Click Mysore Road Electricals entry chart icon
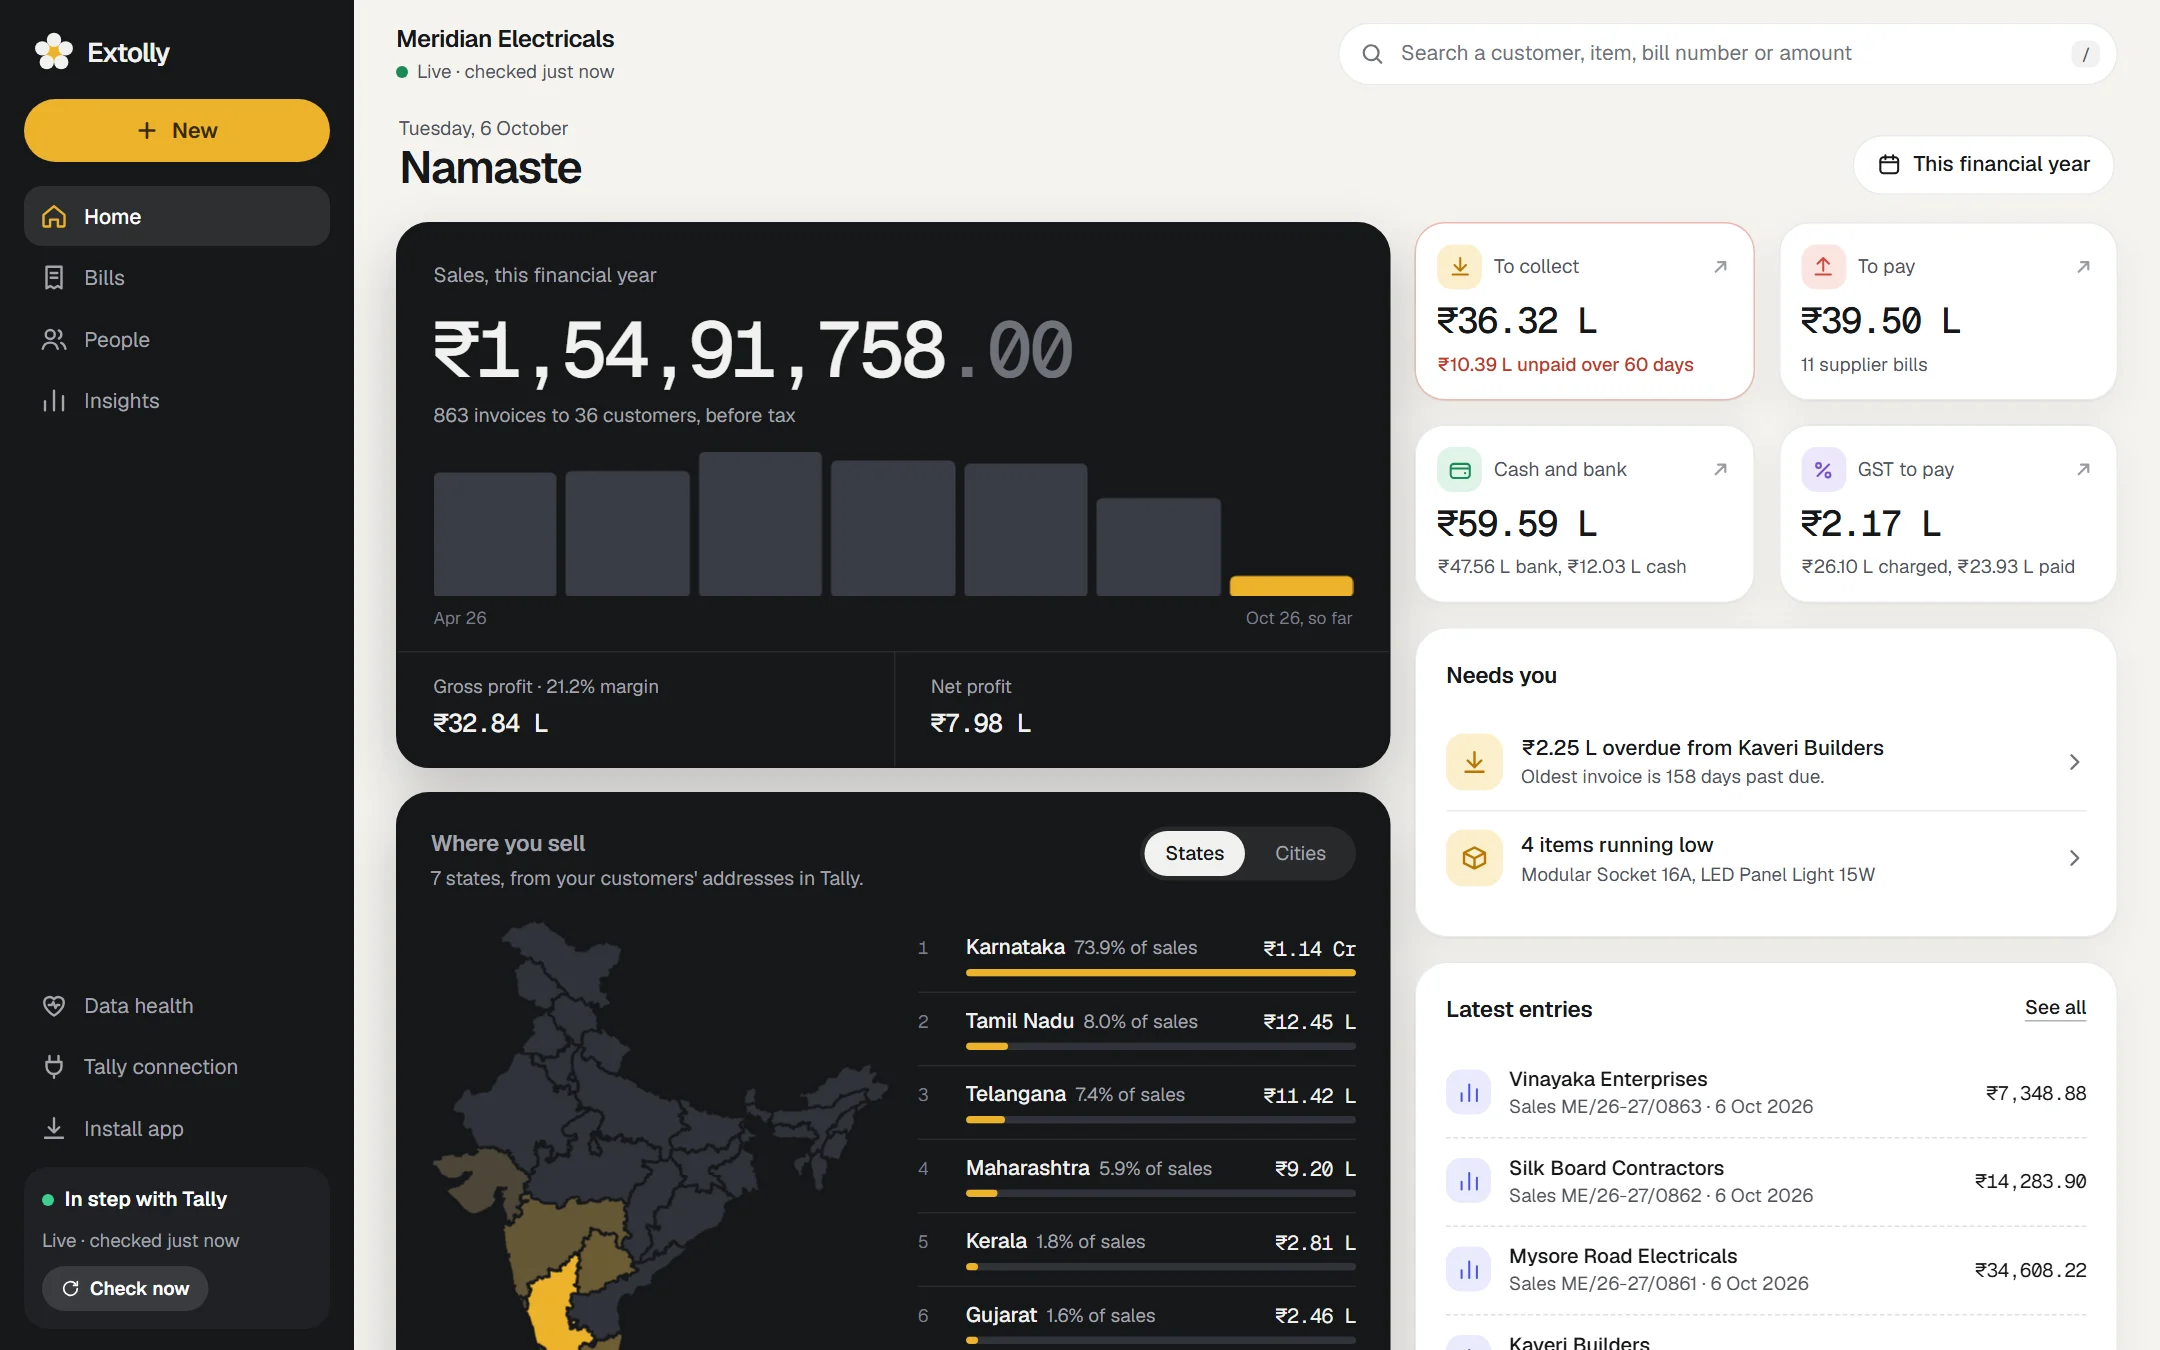 (1469, 1269)
